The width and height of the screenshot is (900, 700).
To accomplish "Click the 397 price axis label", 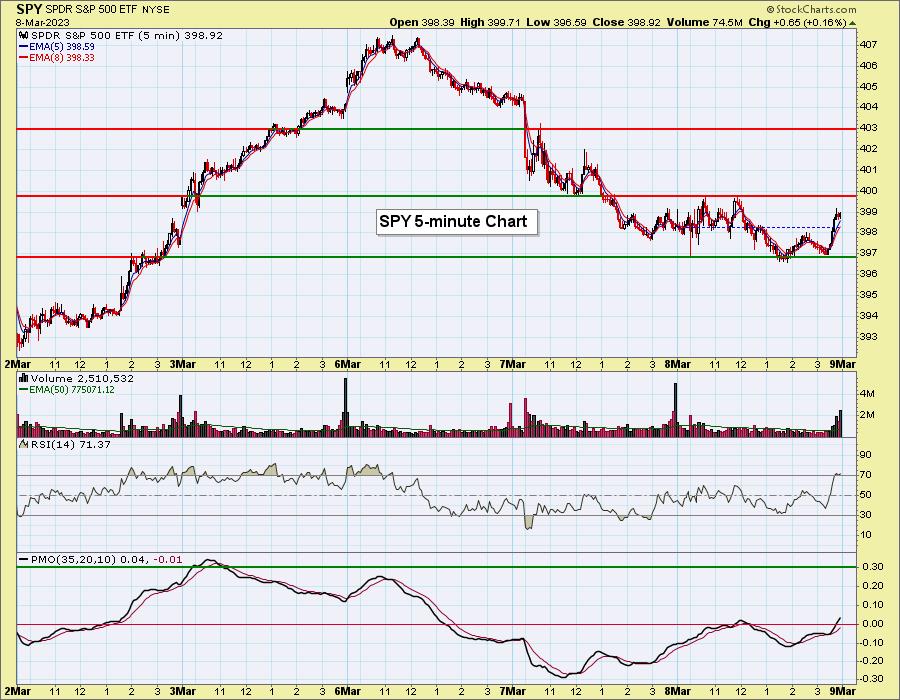I will (870, 252).
